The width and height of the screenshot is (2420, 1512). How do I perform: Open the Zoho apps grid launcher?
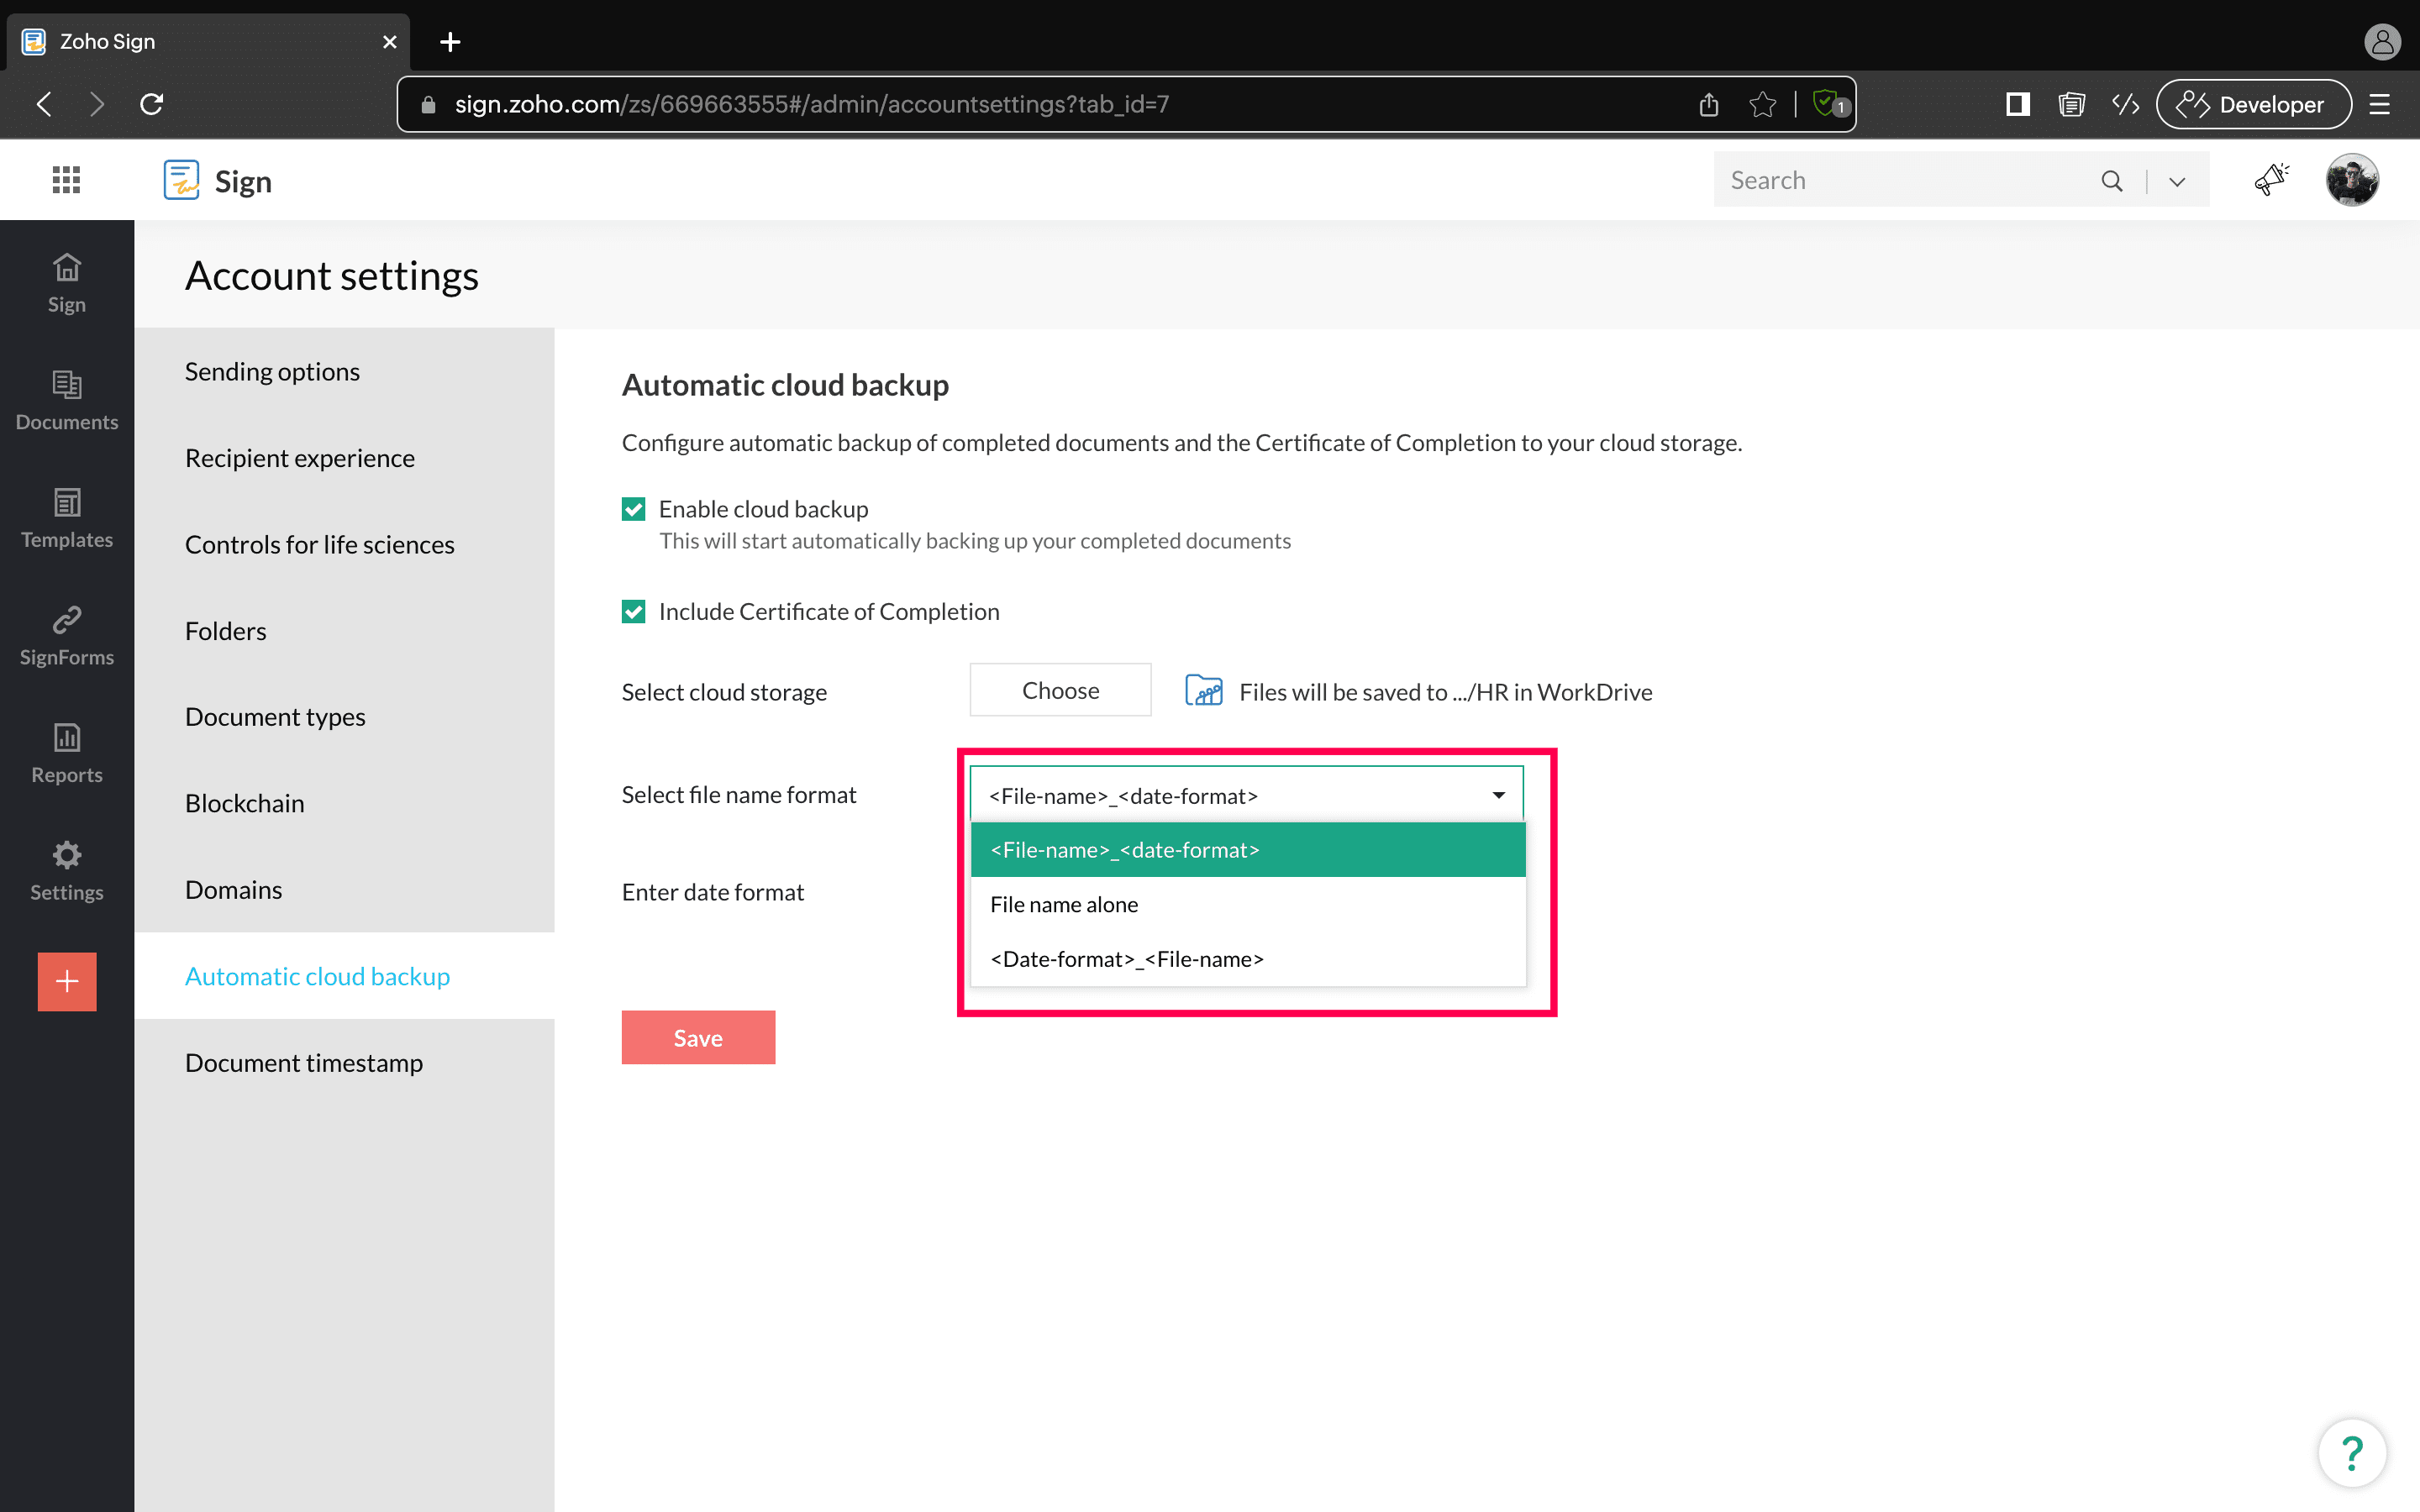click(x=66, y=180)
